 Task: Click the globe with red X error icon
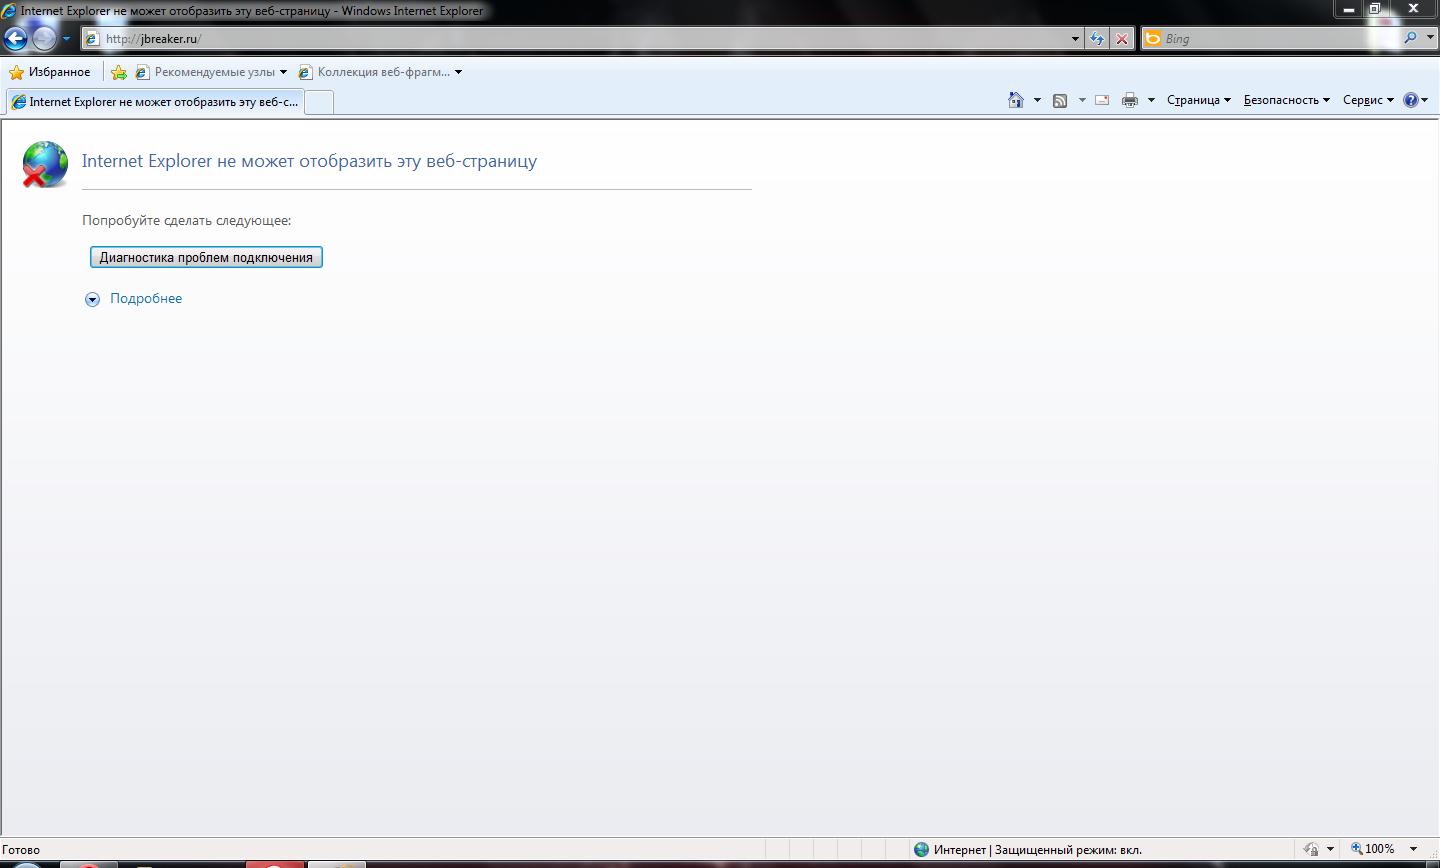click(45, 164)
